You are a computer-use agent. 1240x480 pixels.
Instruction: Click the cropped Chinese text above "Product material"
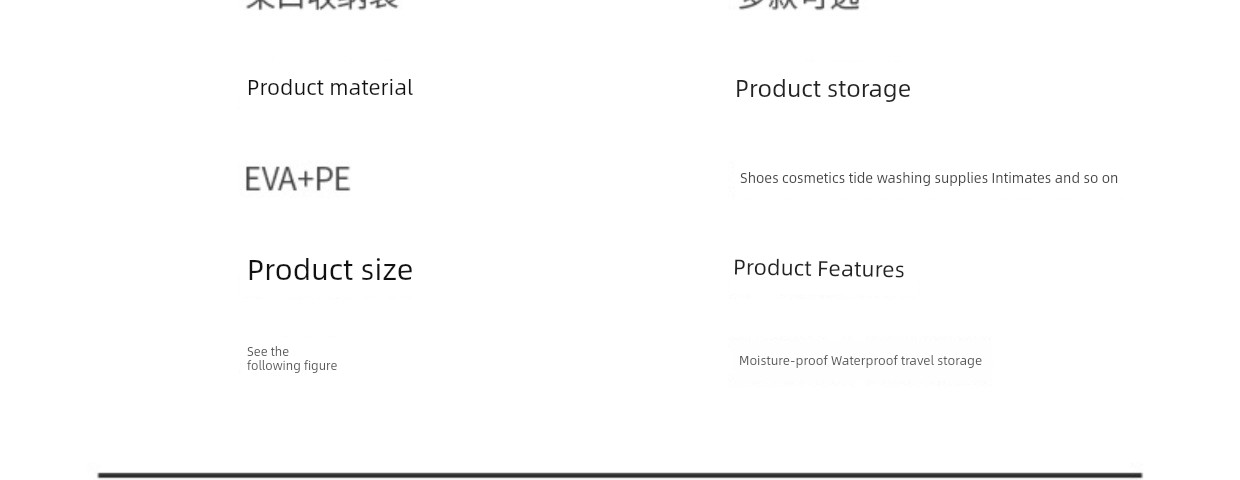(x=322, y=4)
